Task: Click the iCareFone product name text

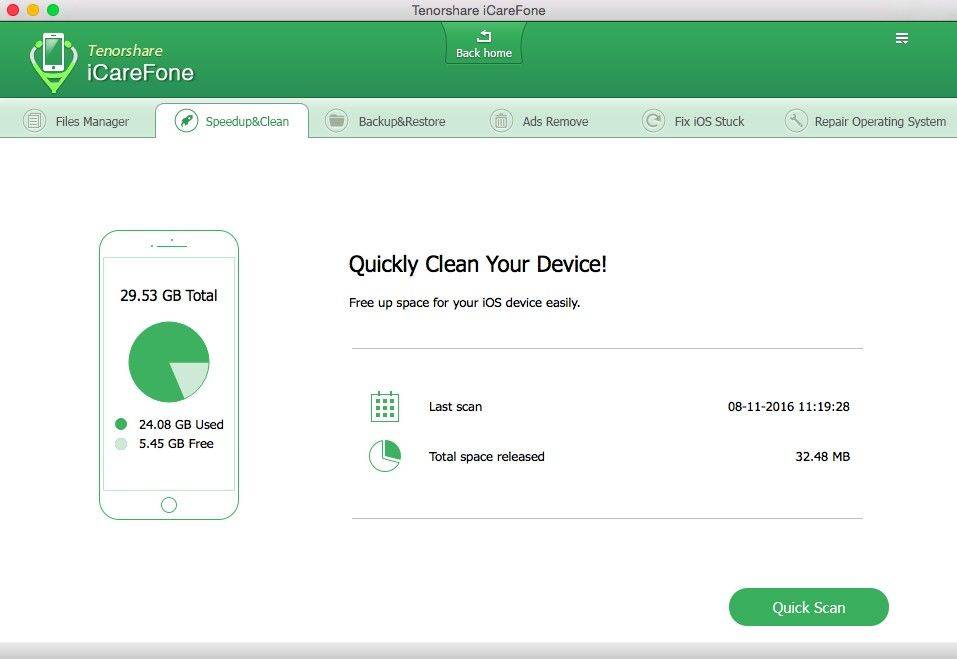Action: pyautogui.click(x=140, y=73)
